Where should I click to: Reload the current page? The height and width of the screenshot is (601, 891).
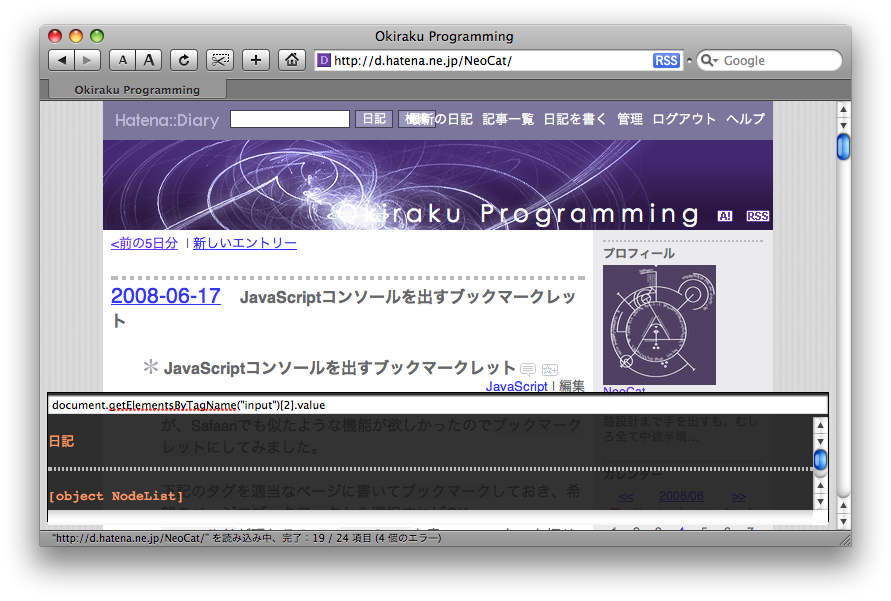click(183, 60)
